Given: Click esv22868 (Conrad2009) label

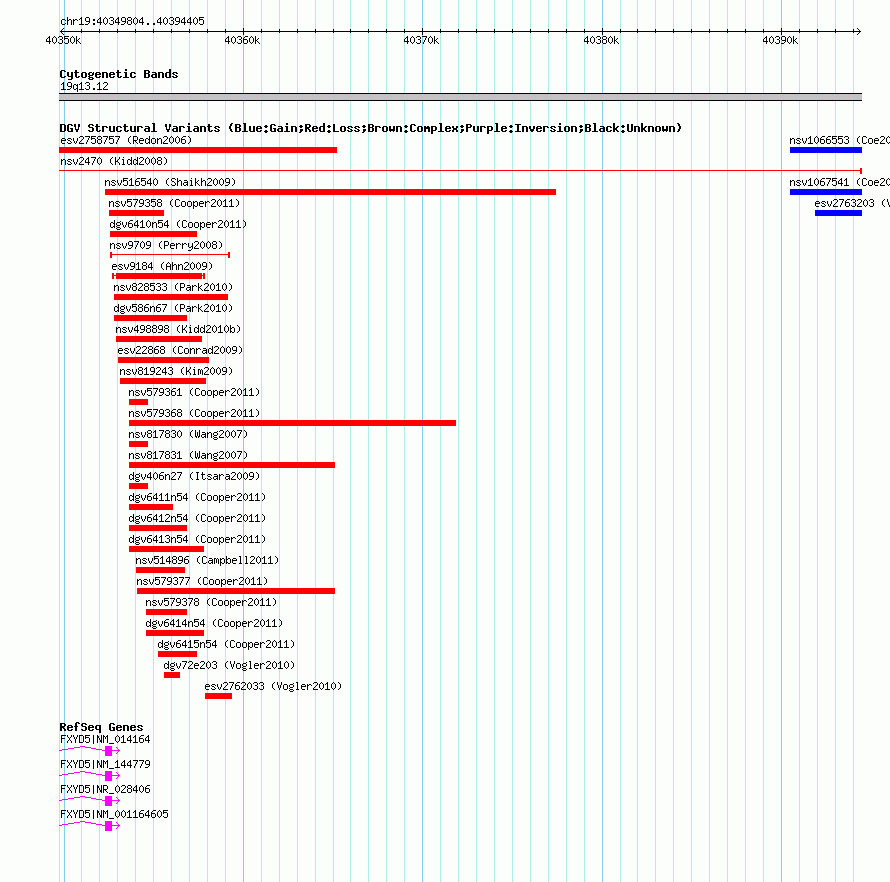Looking at the screenshot, I should coord(180,350).
